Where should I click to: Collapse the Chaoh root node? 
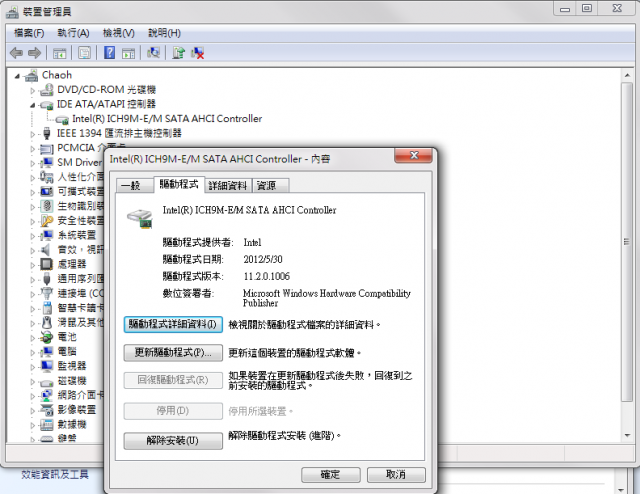[x=17, y=76]
